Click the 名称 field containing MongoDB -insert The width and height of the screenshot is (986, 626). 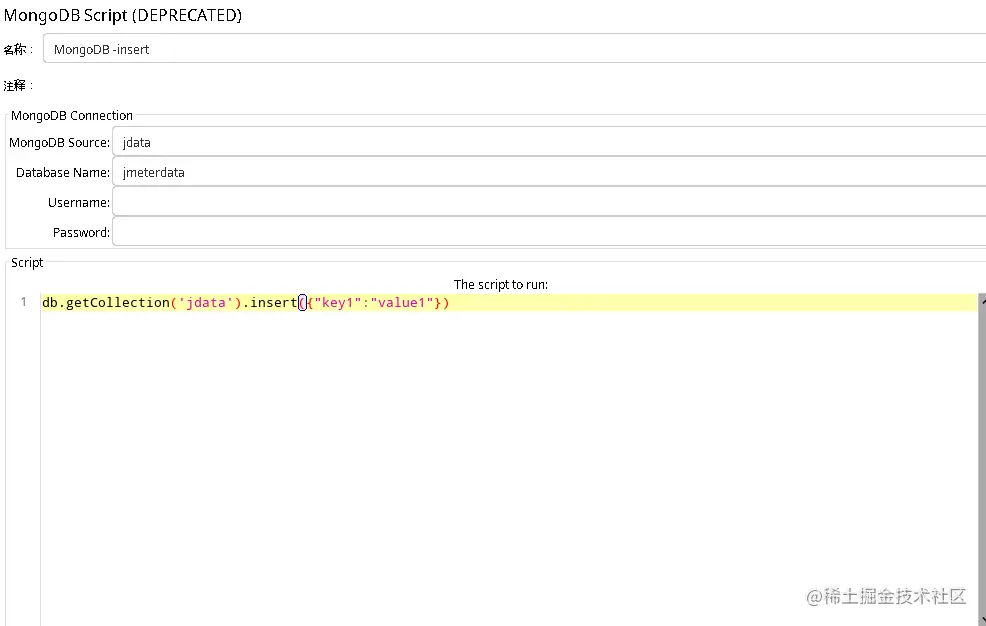300,48
